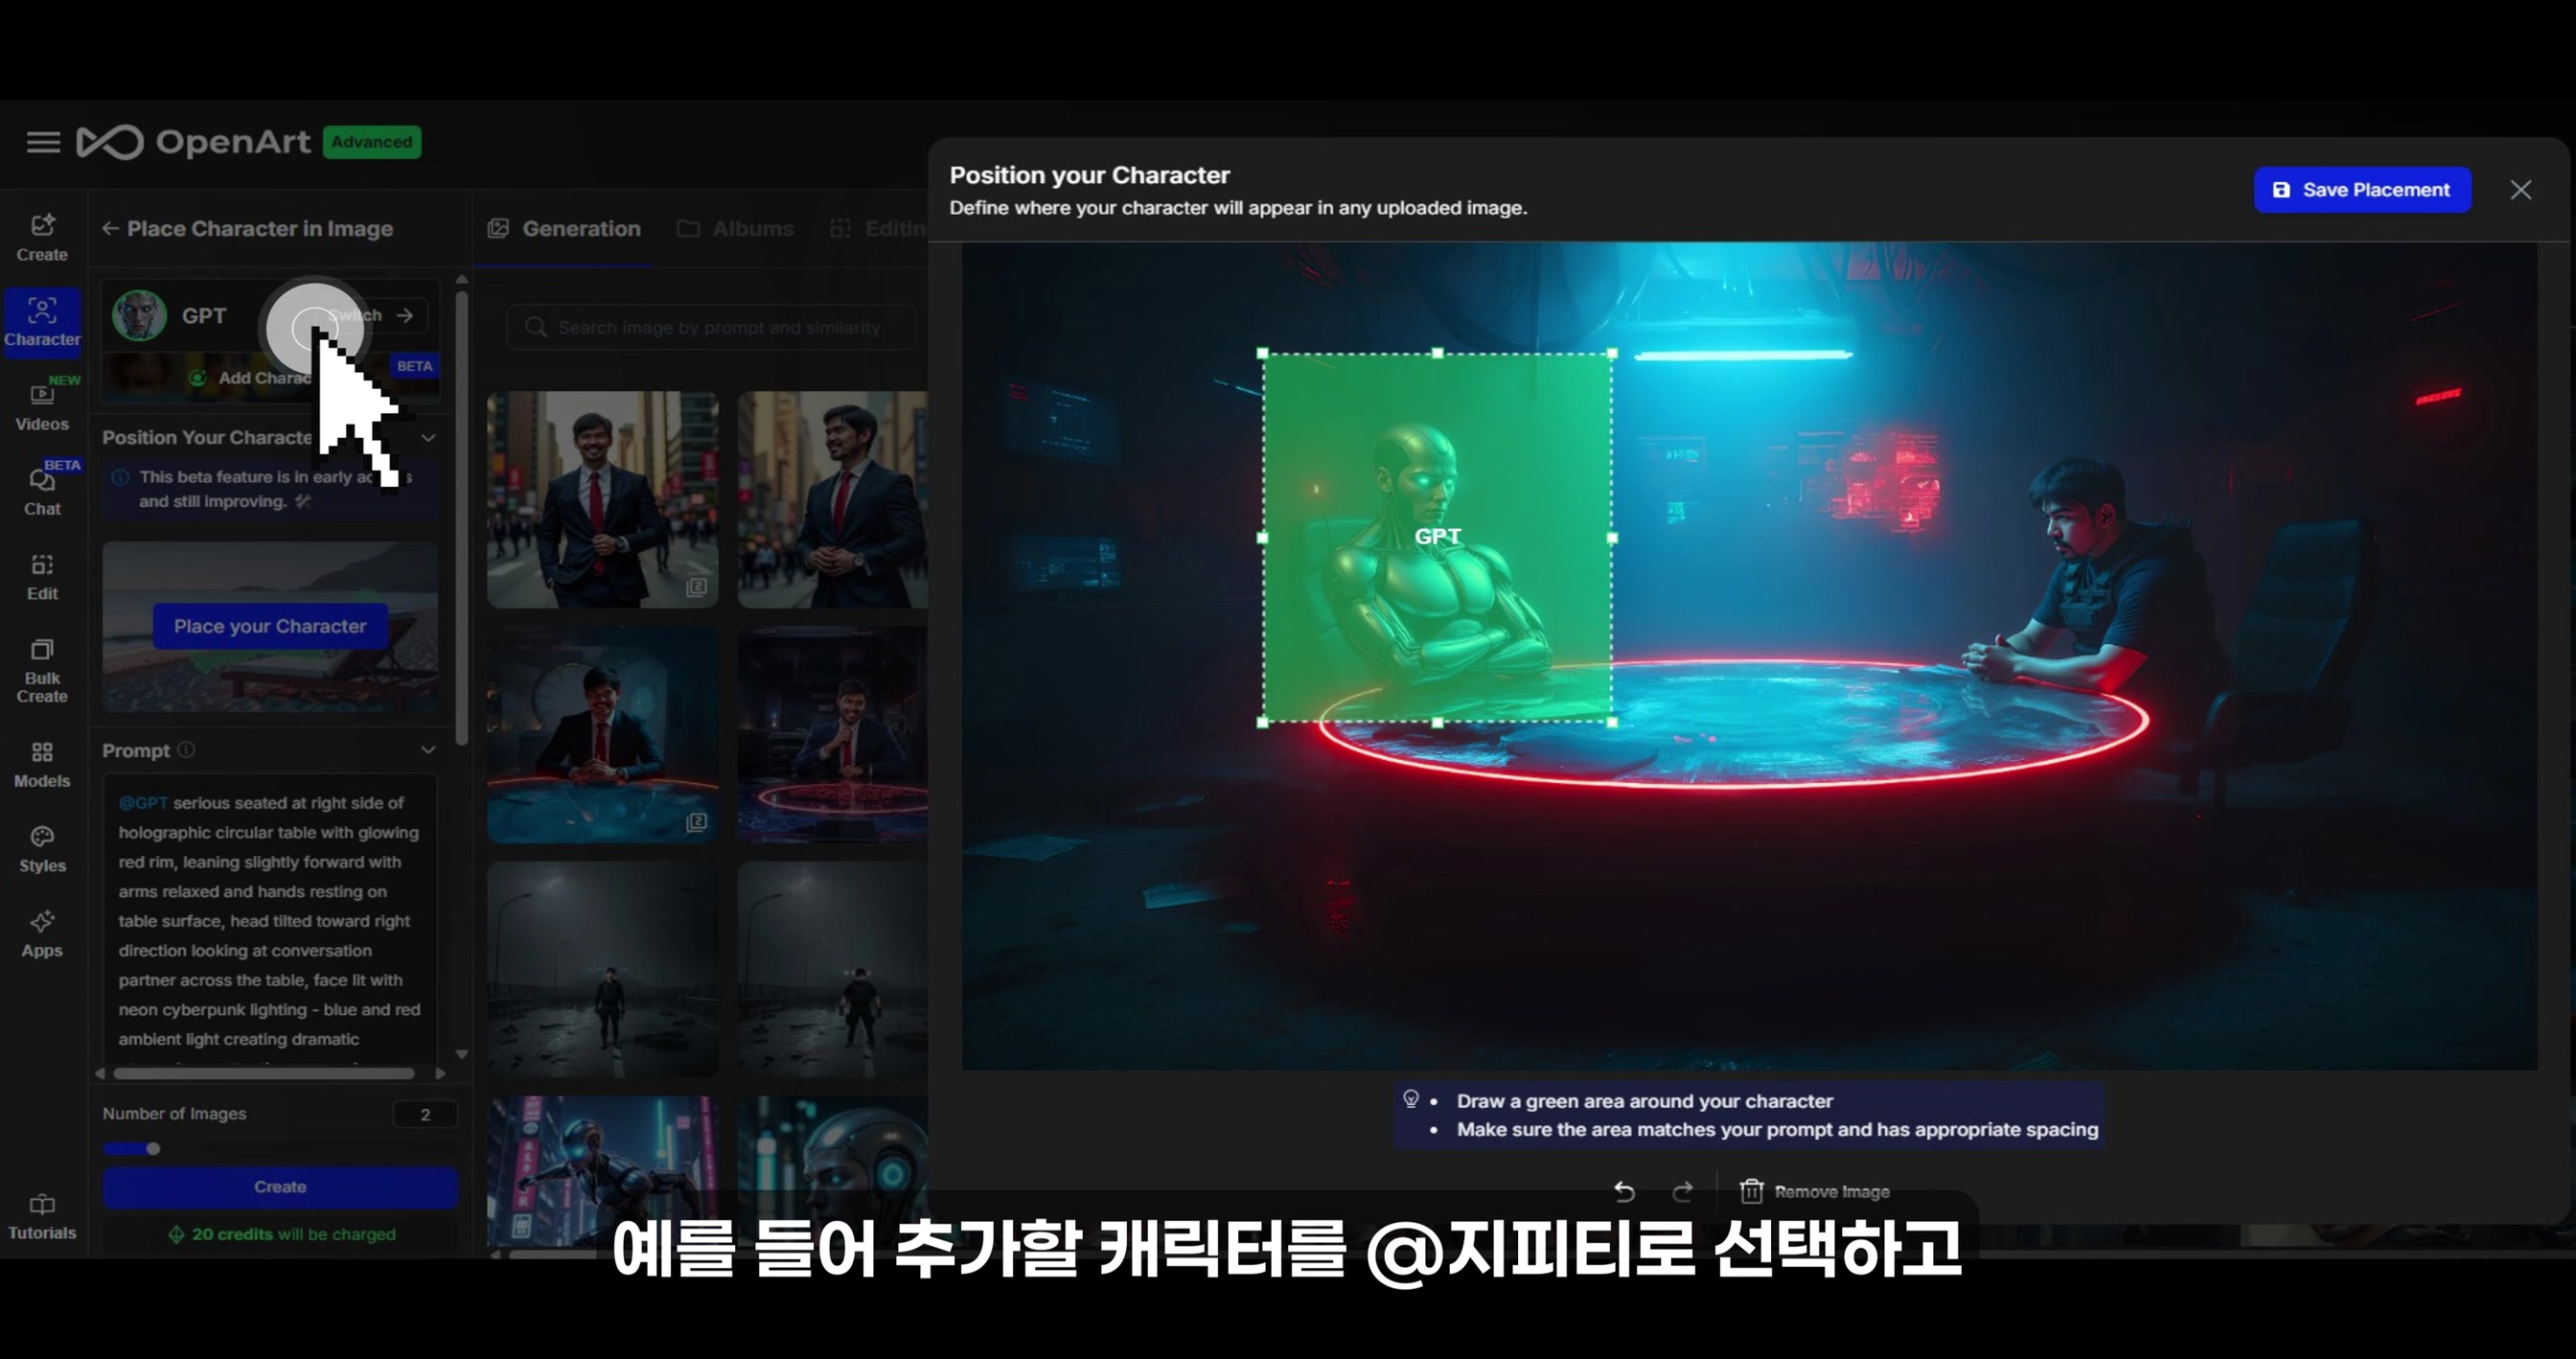Switch to the Albums tab
The image size is (2576, 1359).
736,229
